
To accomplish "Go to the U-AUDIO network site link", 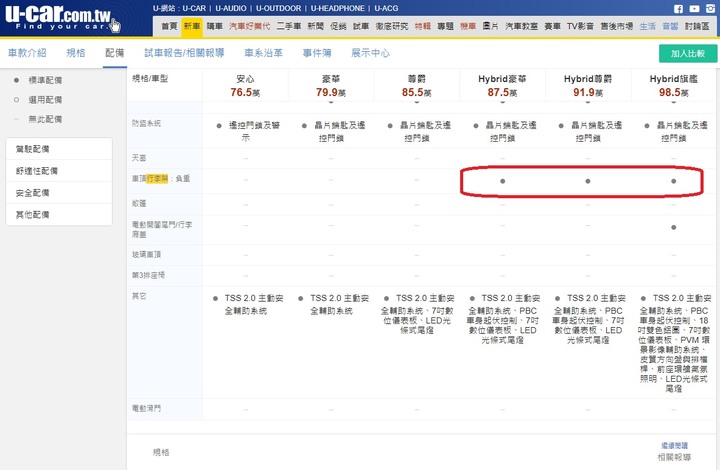I will 231,8.
